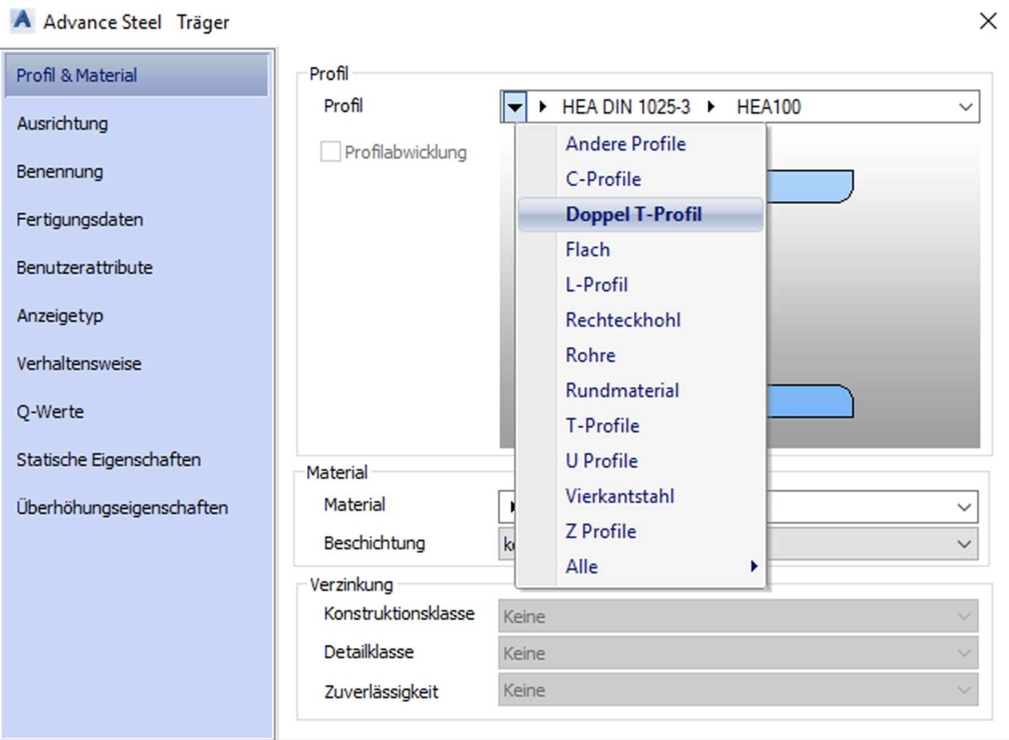
Task: Click the HEA DIN 1025-3 breadcrumb
Action: pyautogui.click(x=625, y=107)
